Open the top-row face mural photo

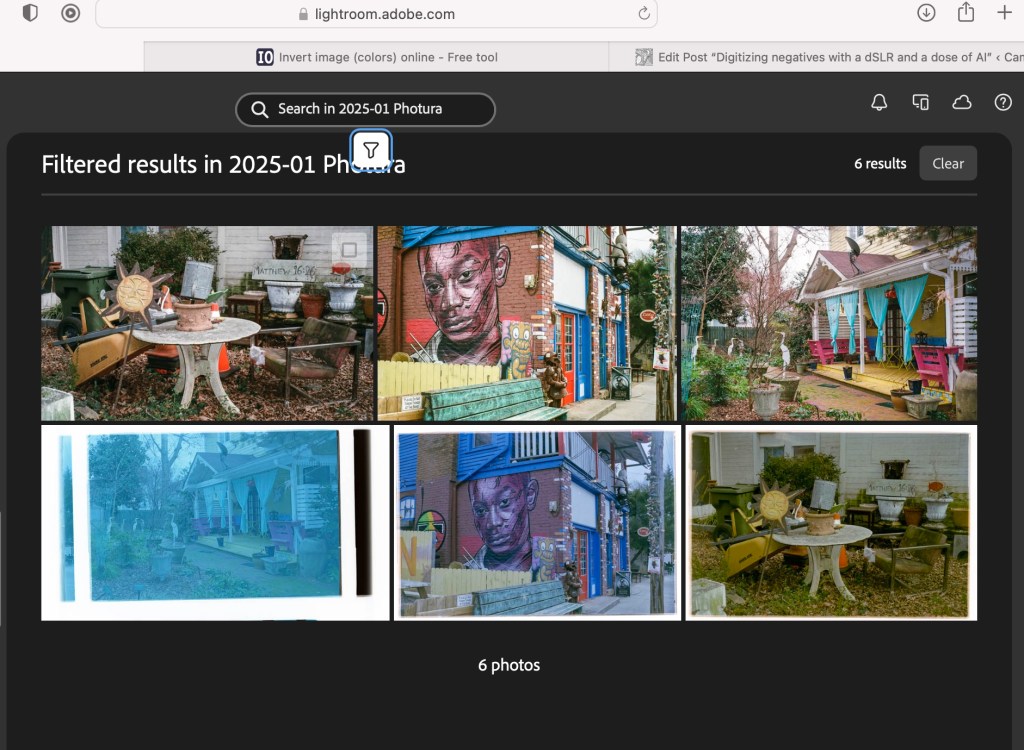pos(526,323)
